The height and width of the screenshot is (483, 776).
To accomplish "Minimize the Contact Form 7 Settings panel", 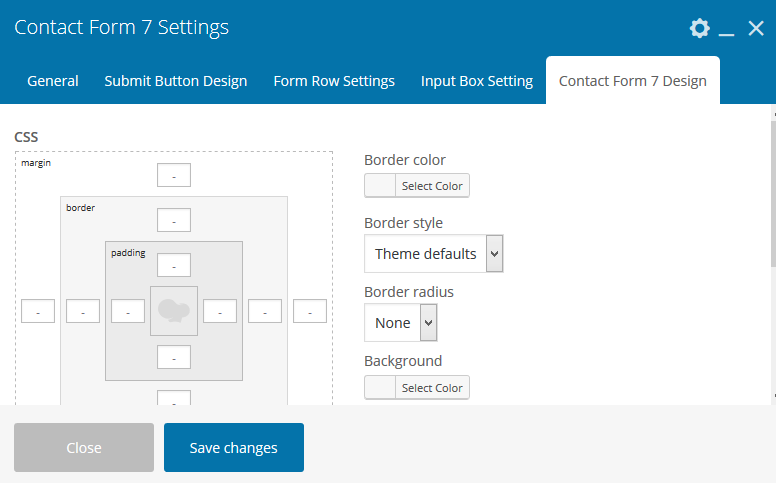I will pyautogui.click(x=727, y=30).
